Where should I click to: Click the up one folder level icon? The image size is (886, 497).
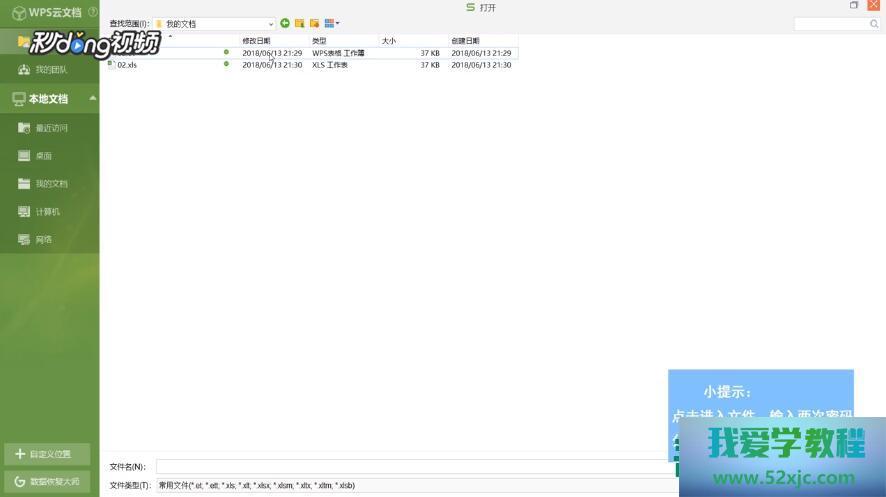click(x=299, y=23)
